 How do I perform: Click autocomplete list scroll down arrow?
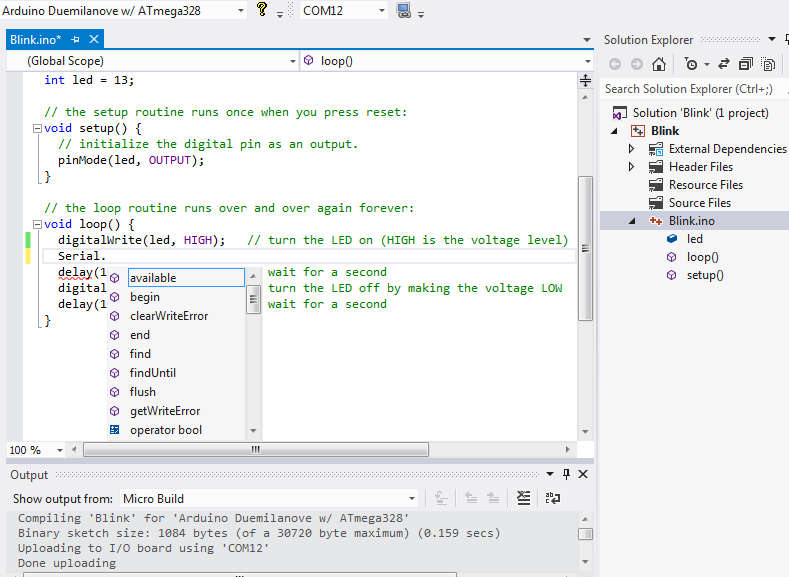(253, 431)
